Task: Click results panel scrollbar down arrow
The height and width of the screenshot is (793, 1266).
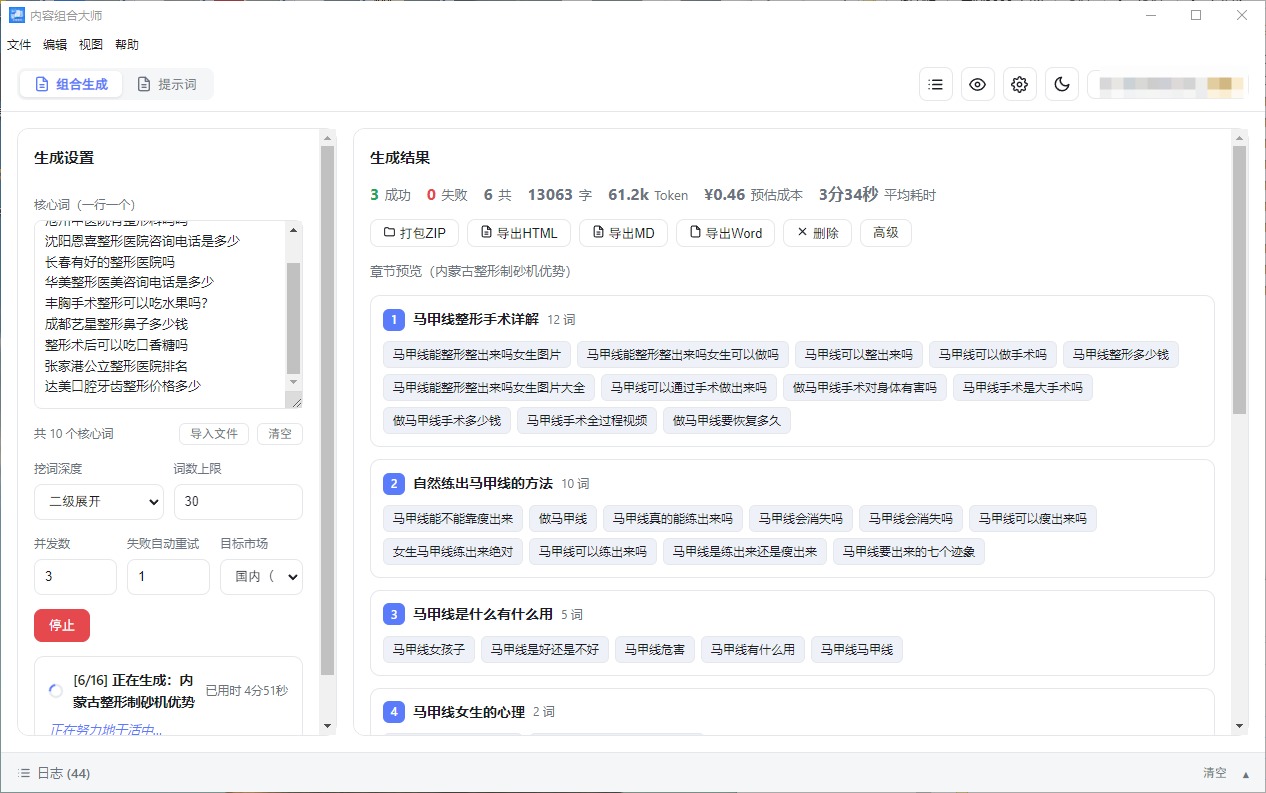Action: [x=1240, y=726]
